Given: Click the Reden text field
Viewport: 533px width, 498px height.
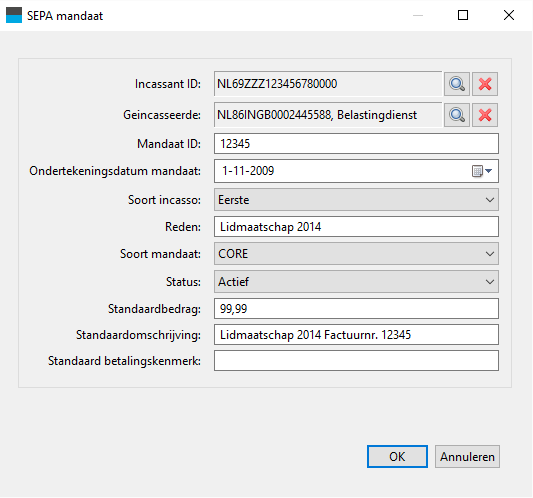Looking at the screenshot, I should coord(356,226).
